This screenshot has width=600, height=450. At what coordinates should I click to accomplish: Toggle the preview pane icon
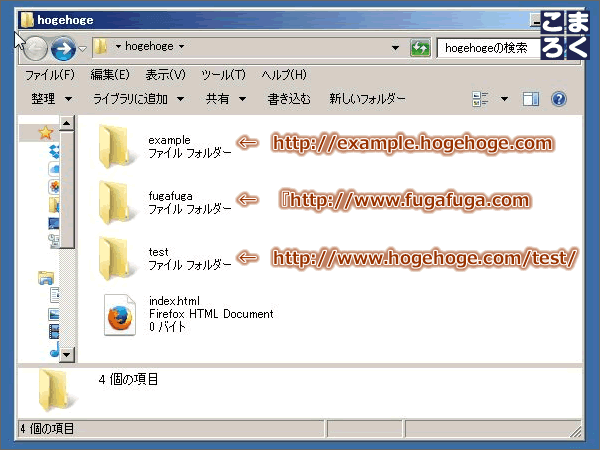point(531,99)
